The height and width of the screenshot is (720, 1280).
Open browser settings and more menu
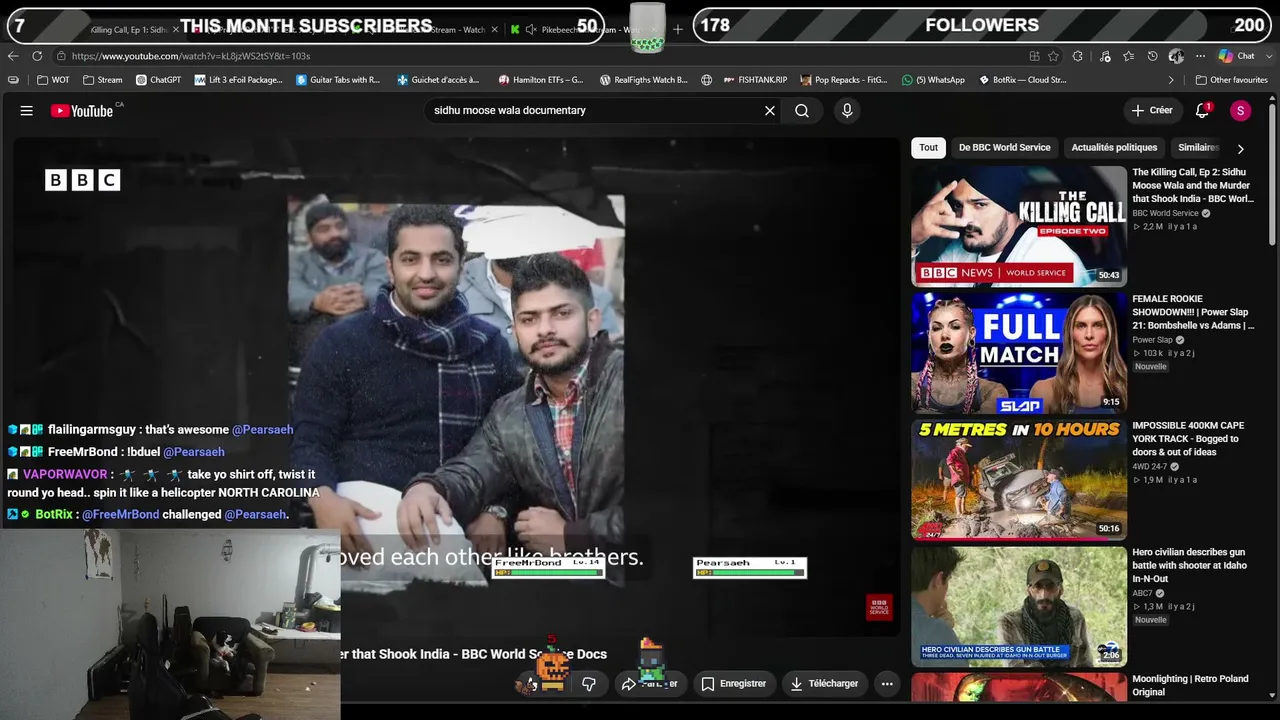click(1200, 56)
